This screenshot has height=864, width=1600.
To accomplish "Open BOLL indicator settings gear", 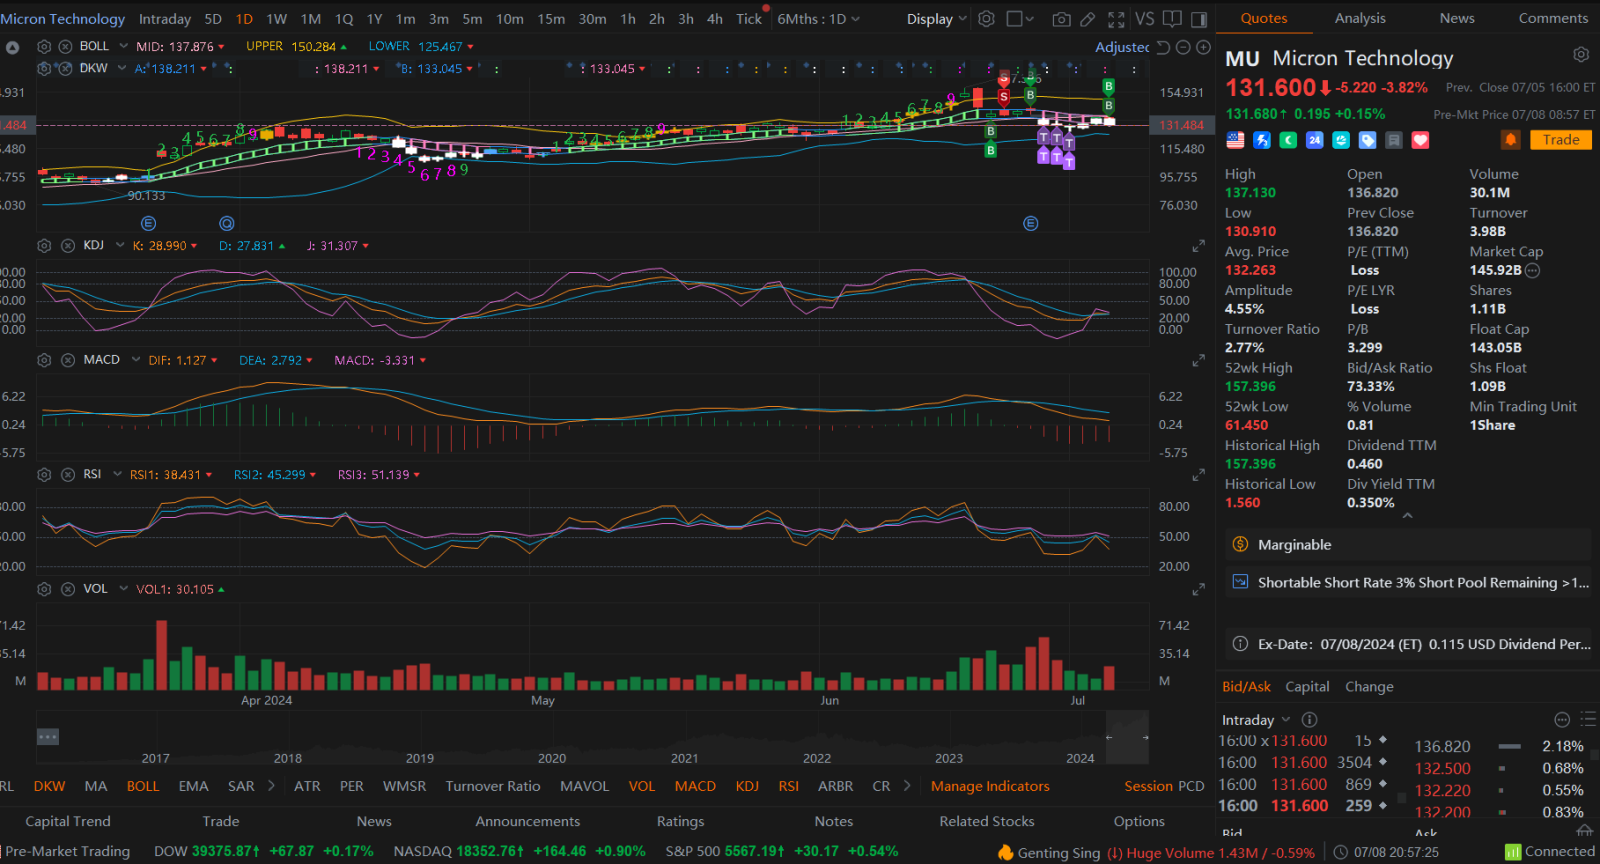I will 44,47.
